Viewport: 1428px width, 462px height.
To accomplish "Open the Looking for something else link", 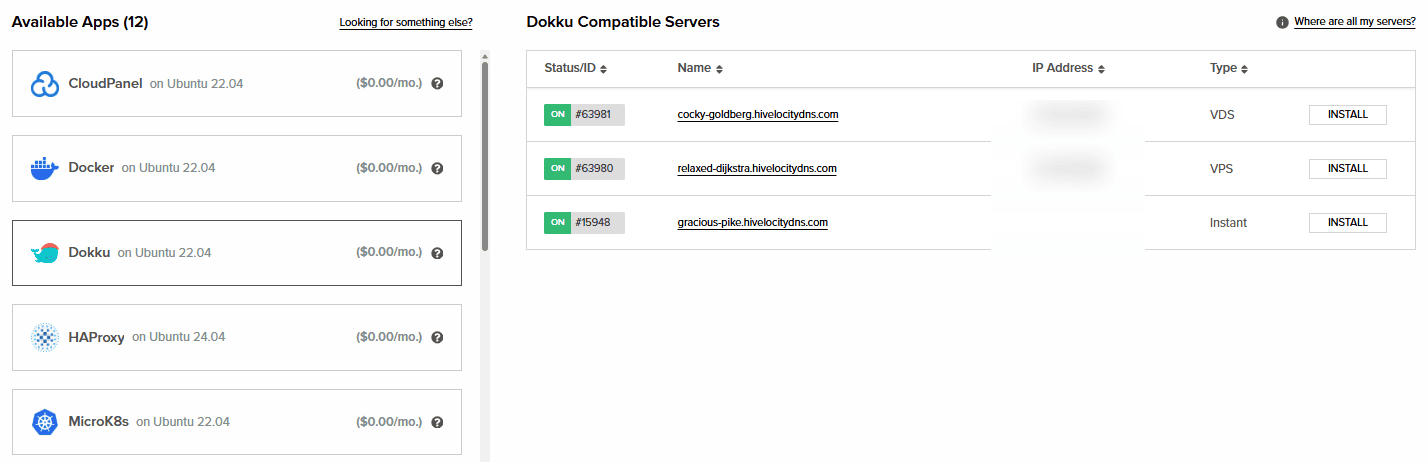I will (405, 22).
